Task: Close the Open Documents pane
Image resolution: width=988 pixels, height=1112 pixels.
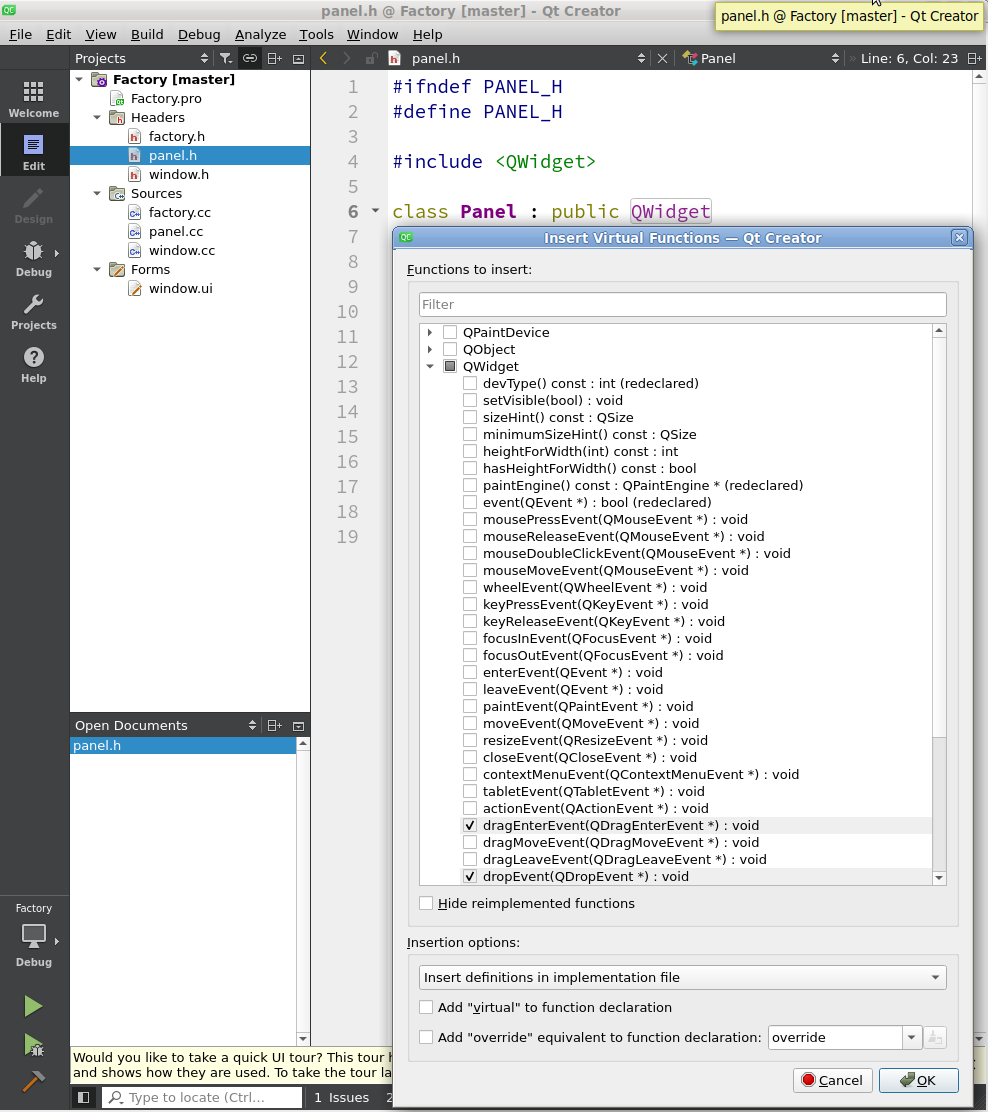Action: pos(299,725)
